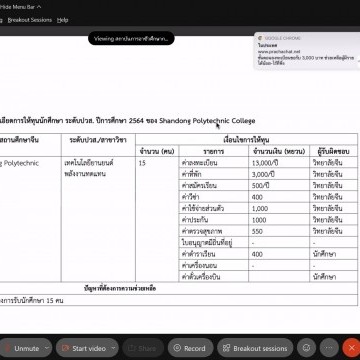This screenshot has height=360, width=360.
Task: Click the camera icon in Start video
Action: click(65, 348)
